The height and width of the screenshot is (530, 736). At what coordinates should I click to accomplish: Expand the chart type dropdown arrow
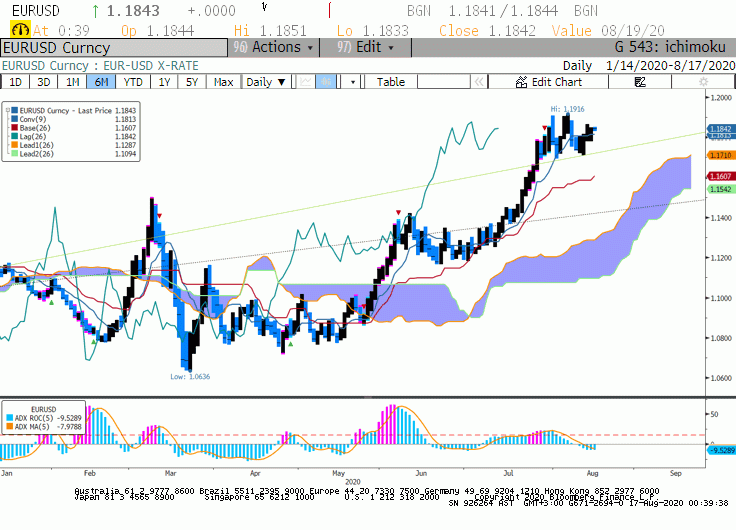[353, 82]
